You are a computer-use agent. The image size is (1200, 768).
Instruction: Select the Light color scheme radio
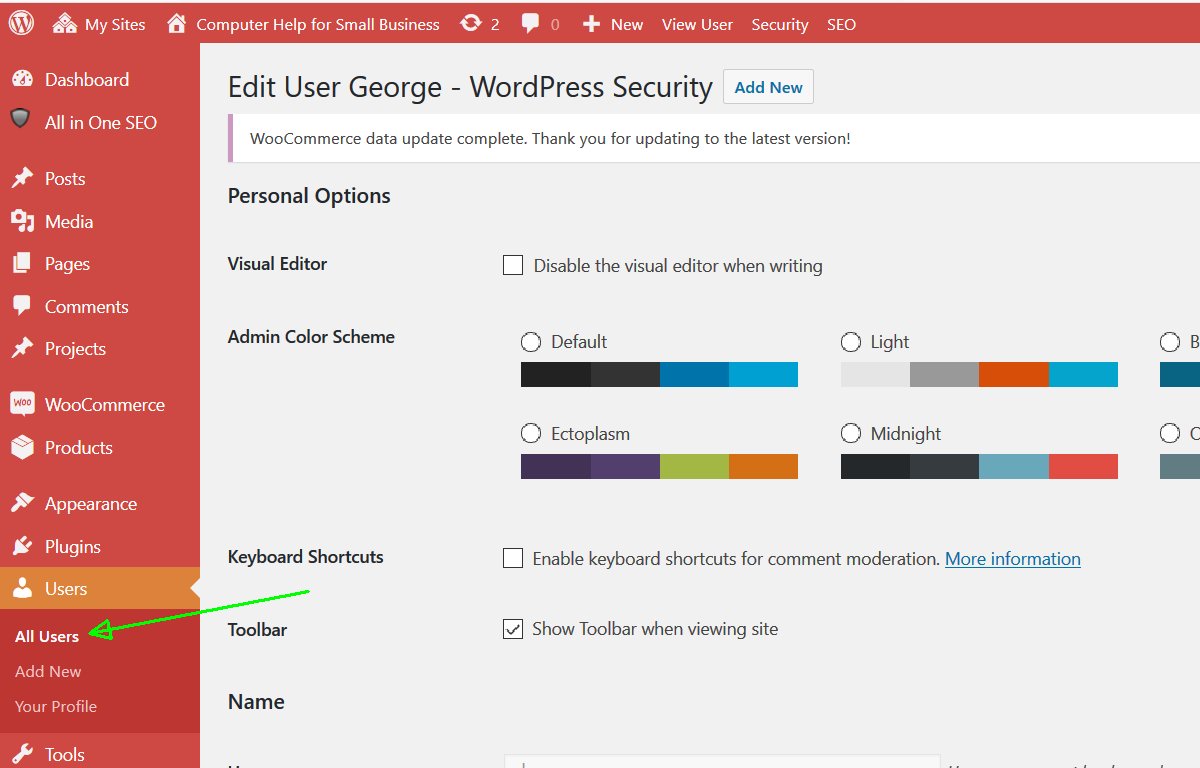pyautogui.click(x=851, y=342)
